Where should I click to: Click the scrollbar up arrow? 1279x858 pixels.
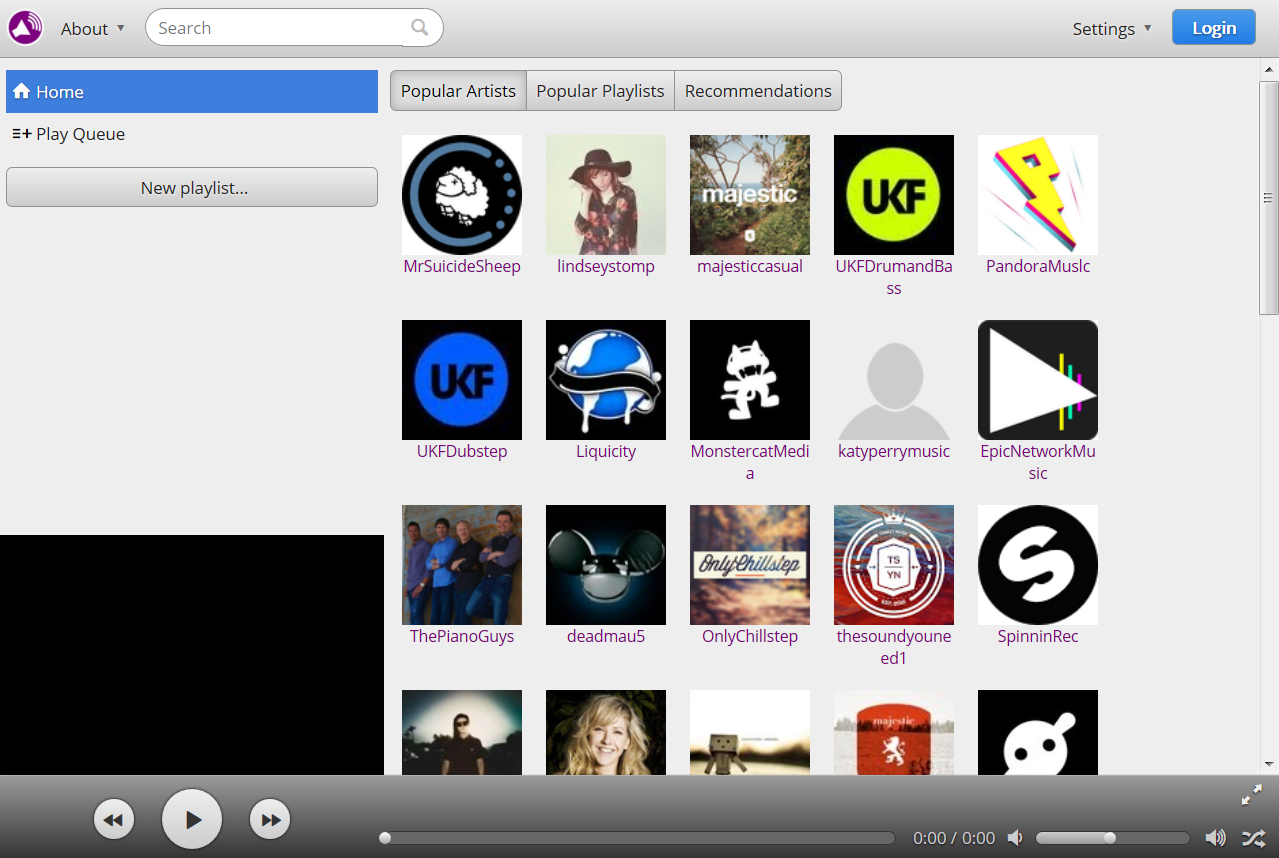pos(1269,69)
